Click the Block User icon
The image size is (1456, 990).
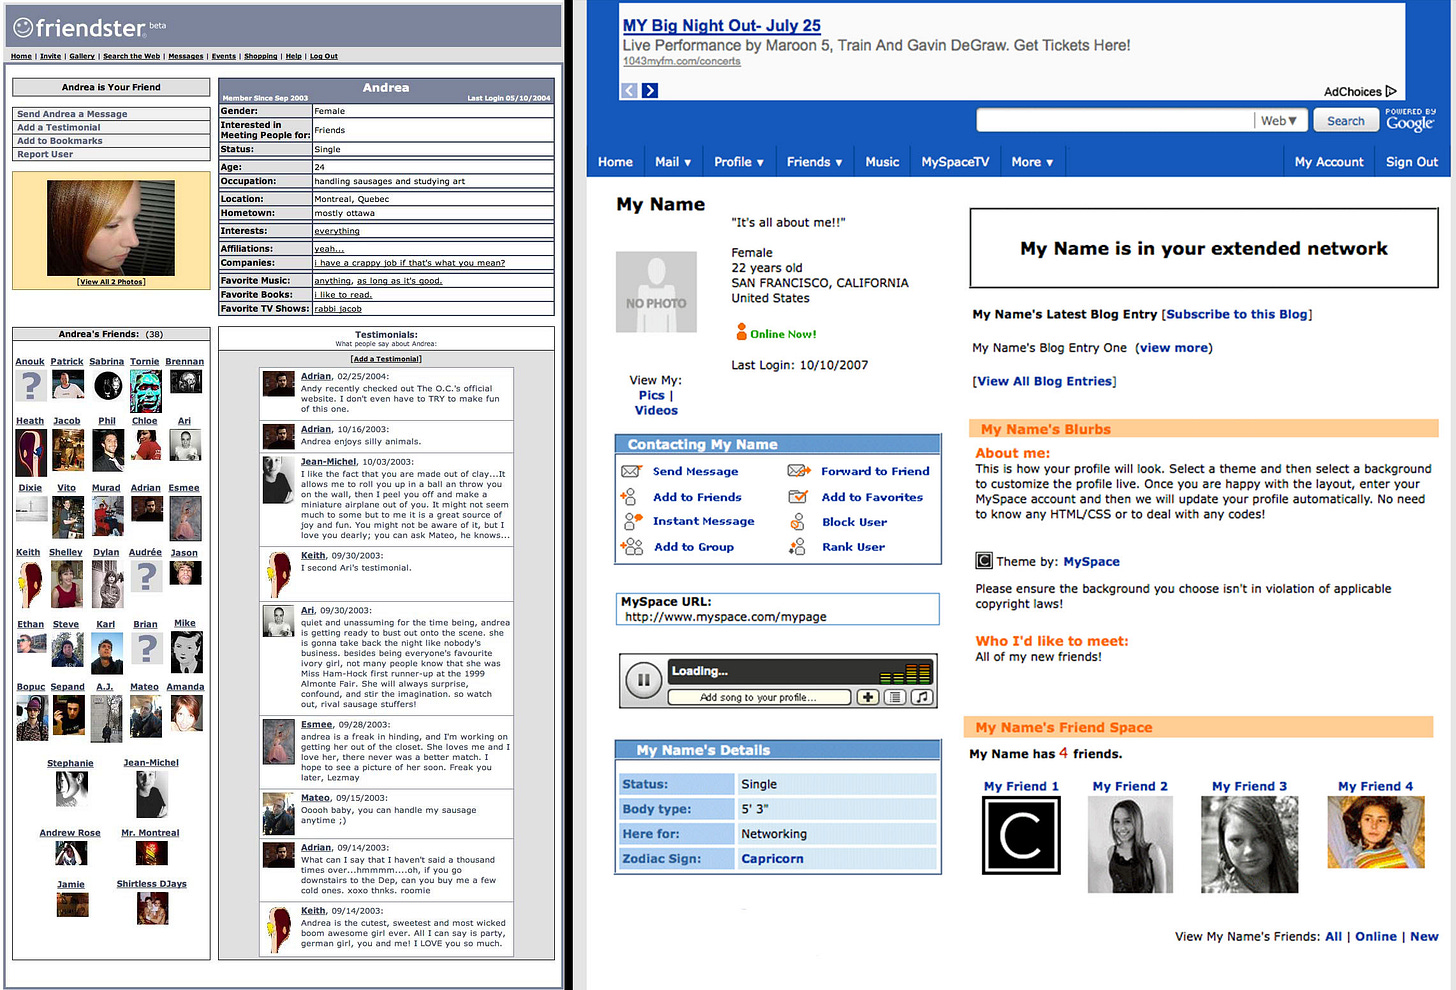point(797,521)
